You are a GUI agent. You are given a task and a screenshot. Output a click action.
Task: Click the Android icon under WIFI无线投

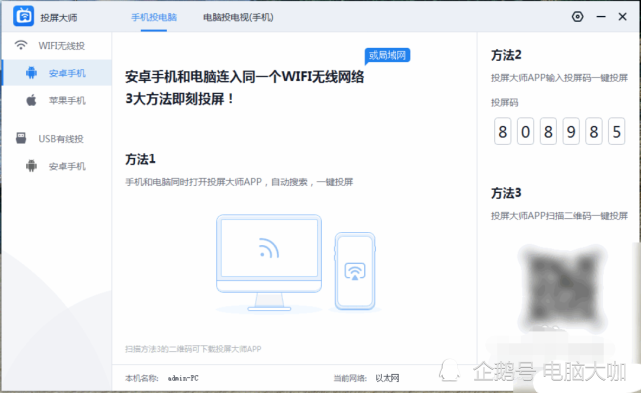pyautogui.click(x=31, y=73)
